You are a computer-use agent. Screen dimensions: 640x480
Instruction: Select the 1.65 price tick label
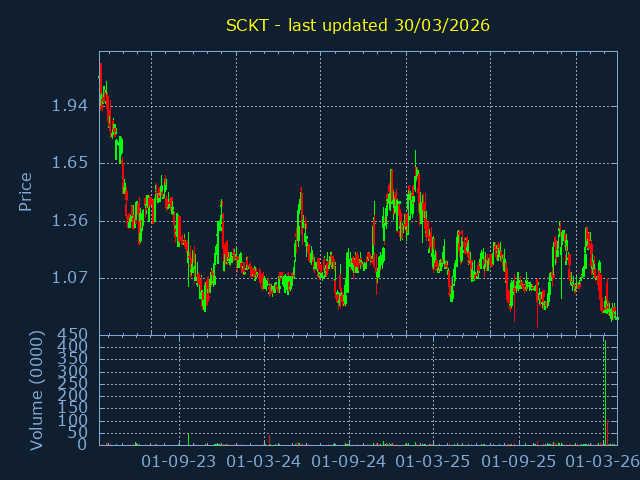(70, 163)
